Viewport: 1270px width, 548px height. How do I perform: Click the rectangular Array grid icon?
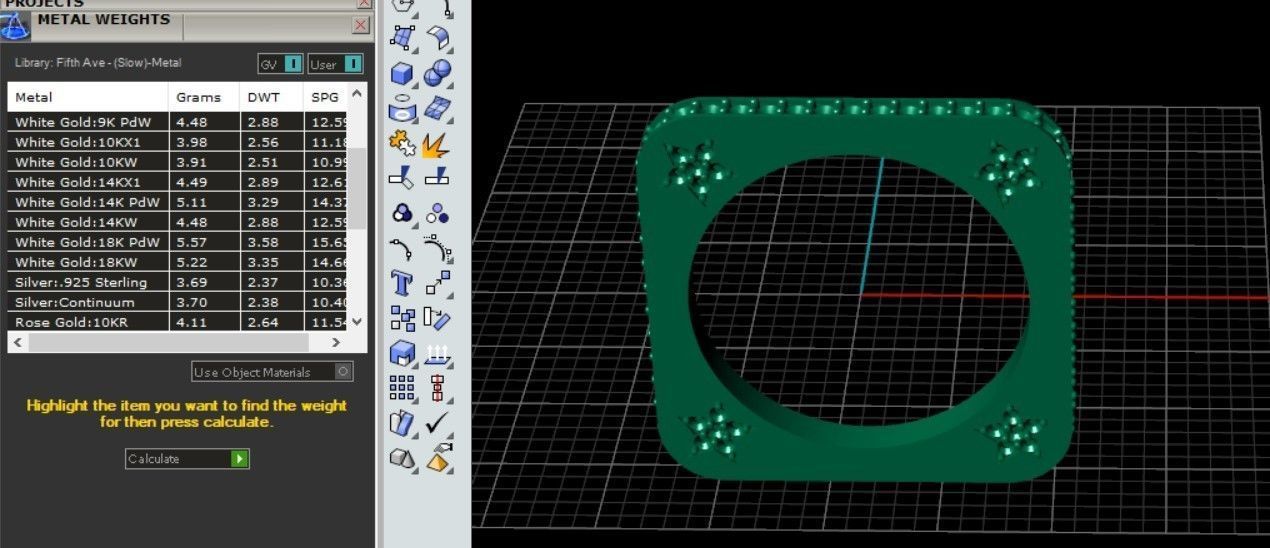pos(402,388)
